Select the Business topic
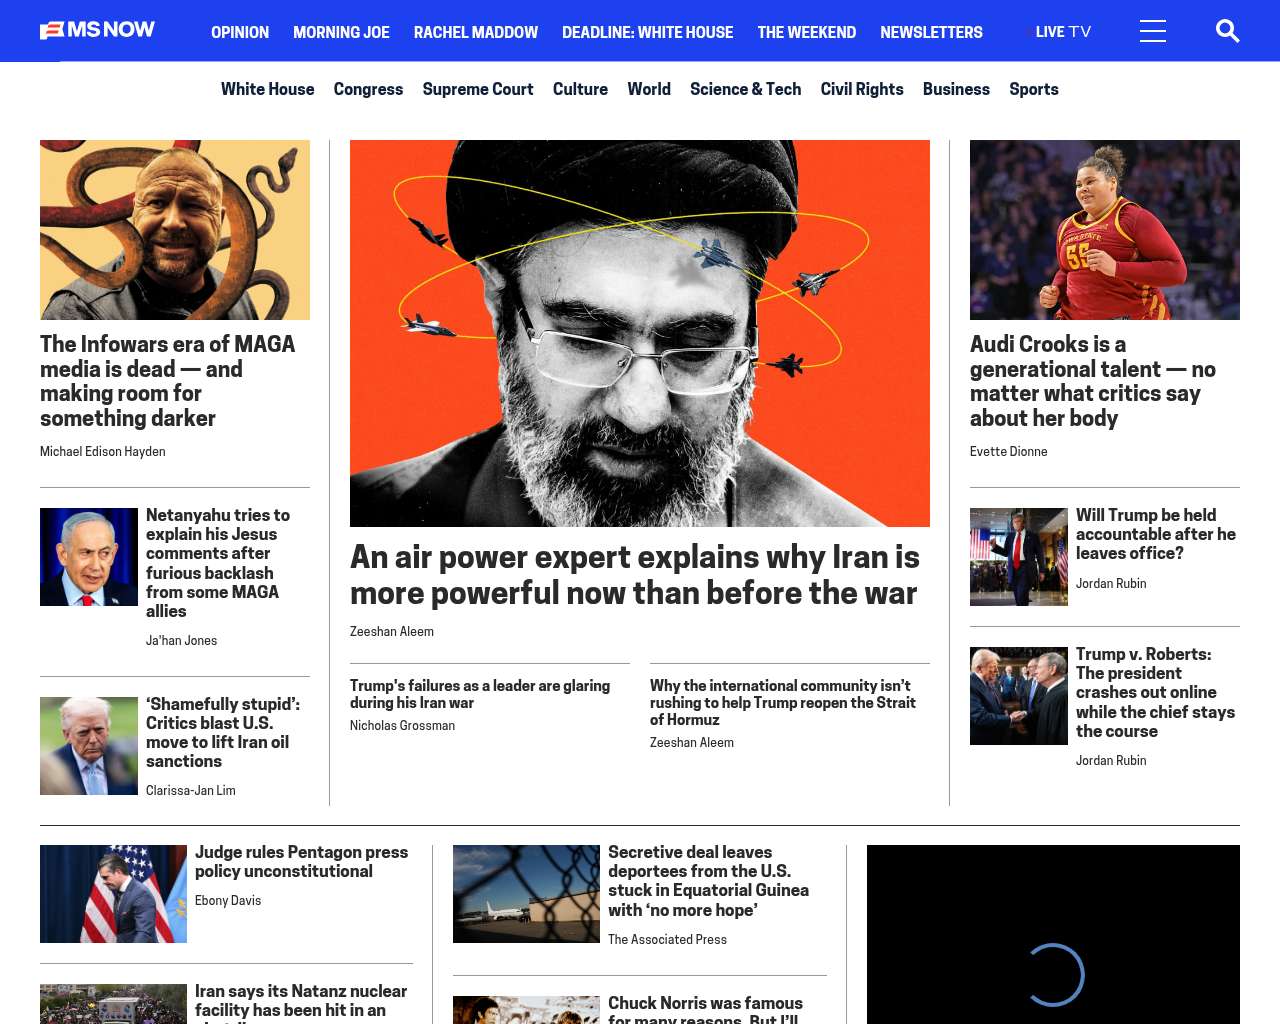The width and height of the screenshot is (1280, 1024). (956, 89)
